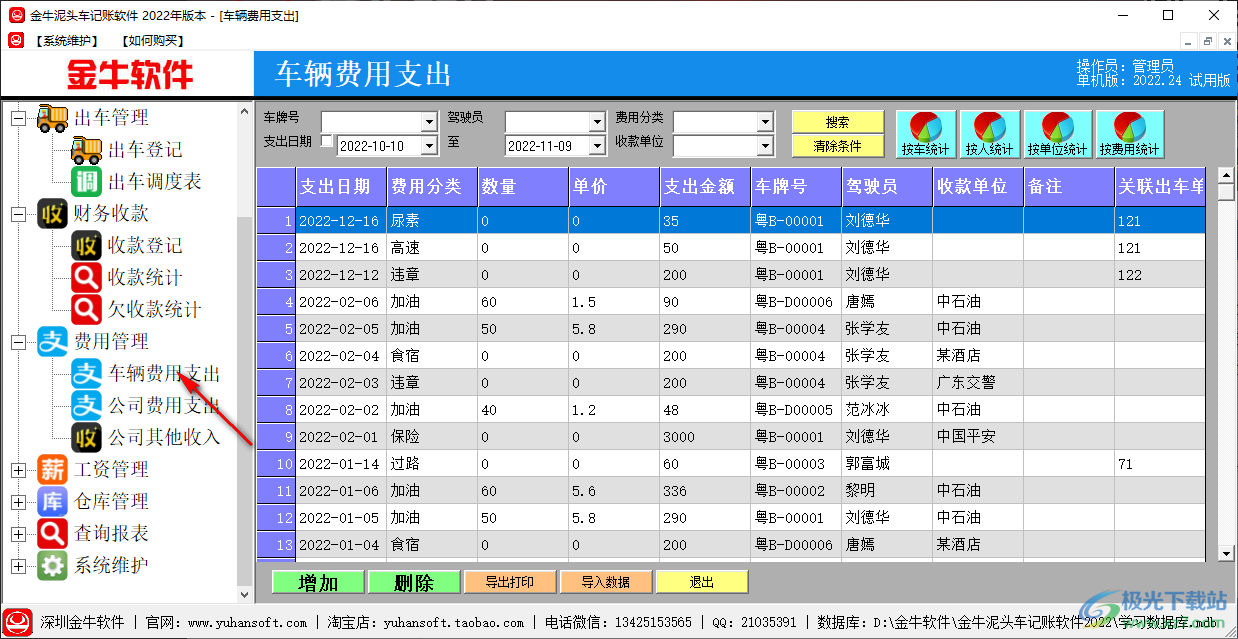The width and height of the screenshot is (1238, 639).
Task: Select row number 11 header
Action: point(276,490)
